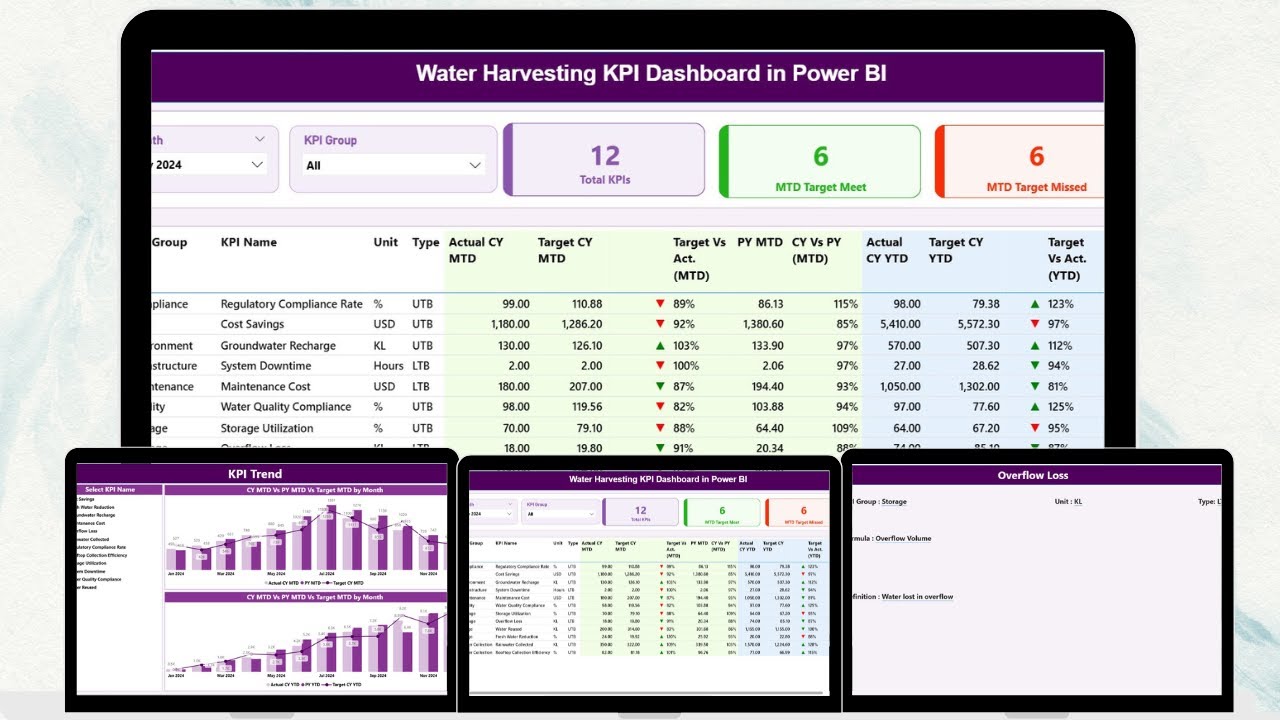Click red MTD arrow in Storage Utilization row, laptop dashboard

(660, 428)
